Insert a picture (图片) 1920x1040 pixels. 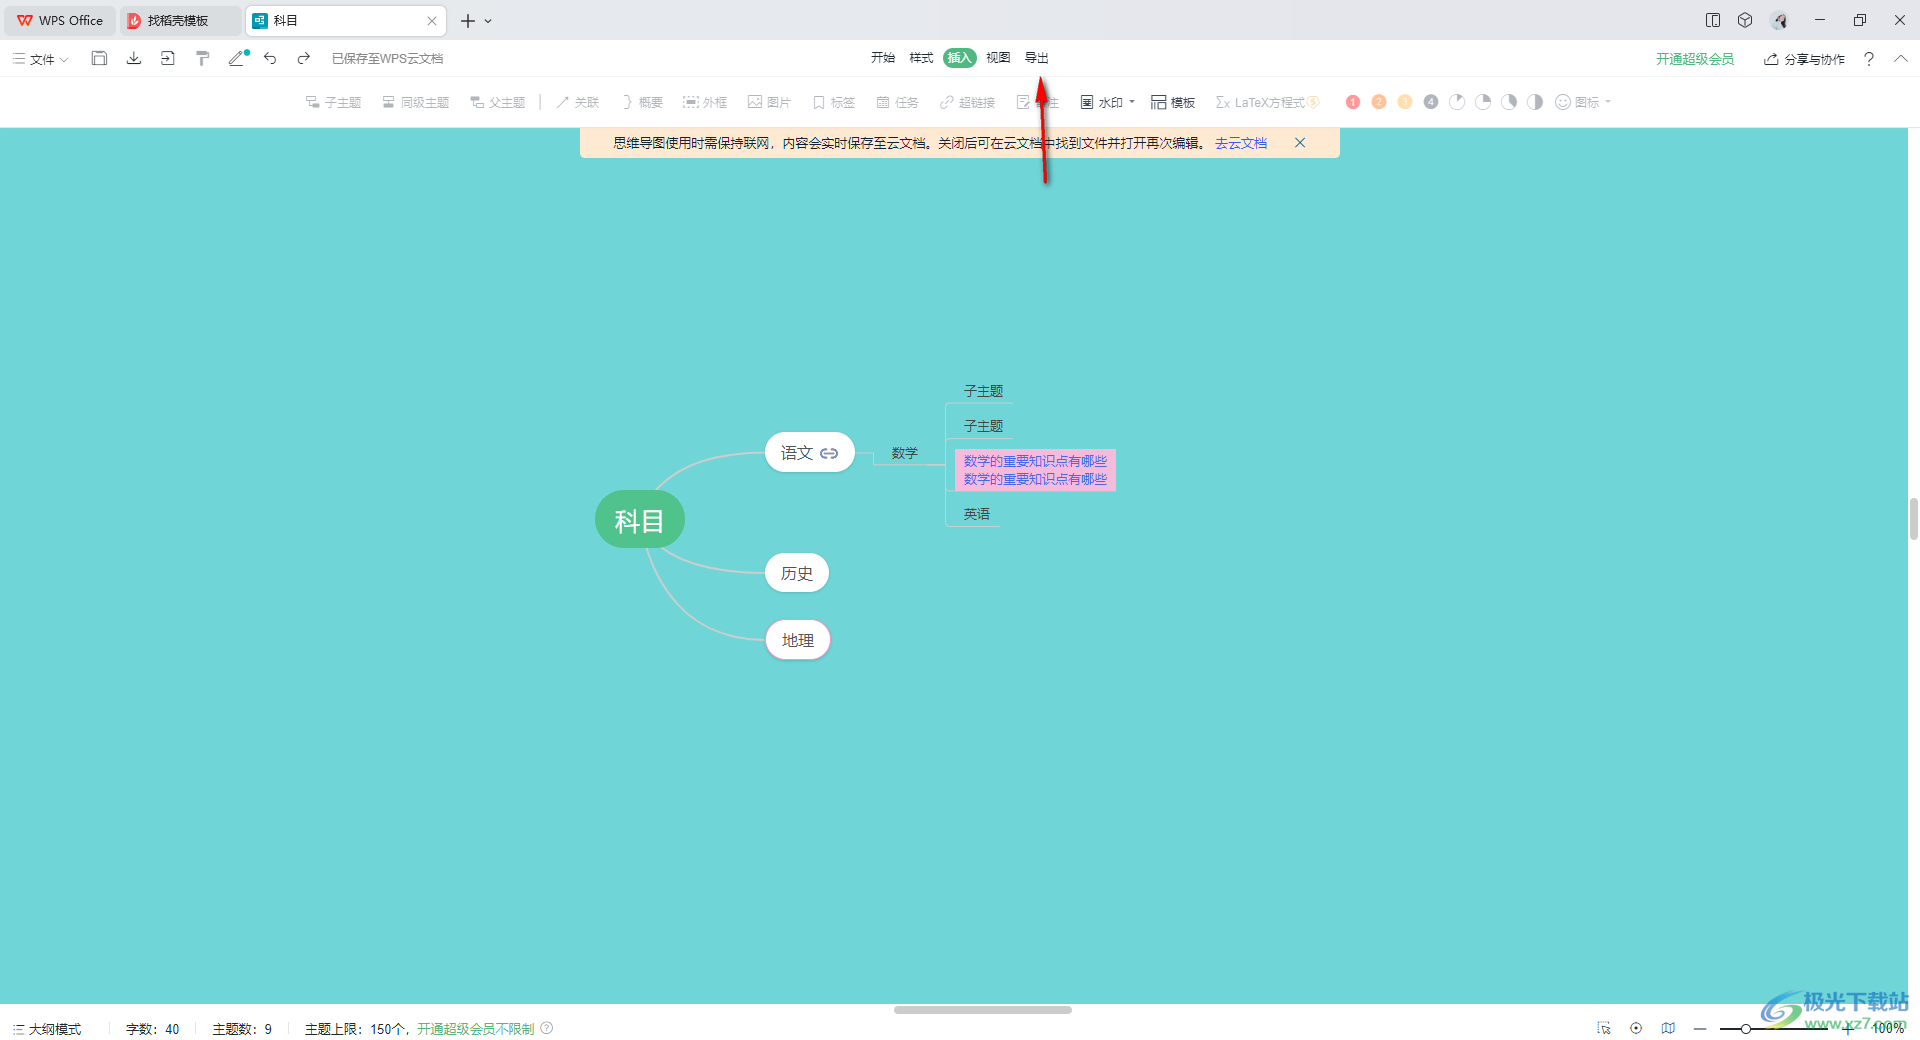tap(769, 102)
